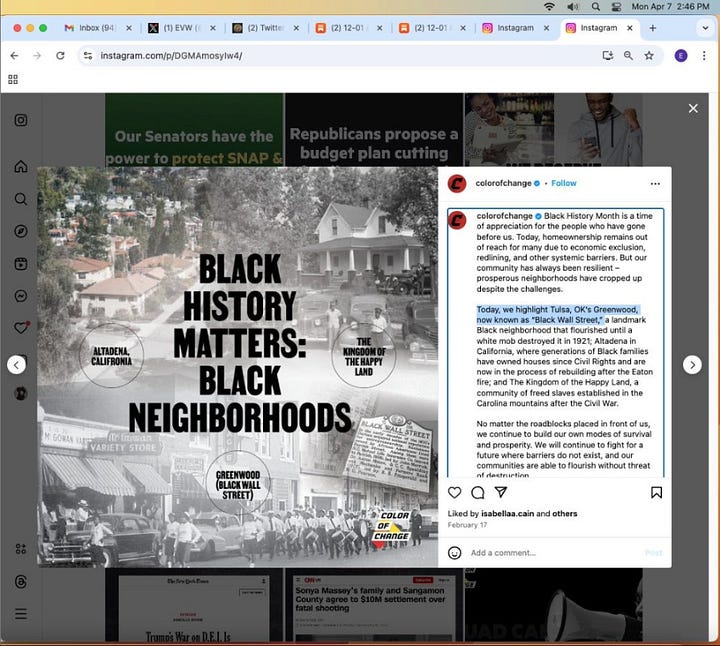The width and height of the screenshot is (720, 646).
Task: Open Messenger icon in sidebar
Action: tap(21, 296)
